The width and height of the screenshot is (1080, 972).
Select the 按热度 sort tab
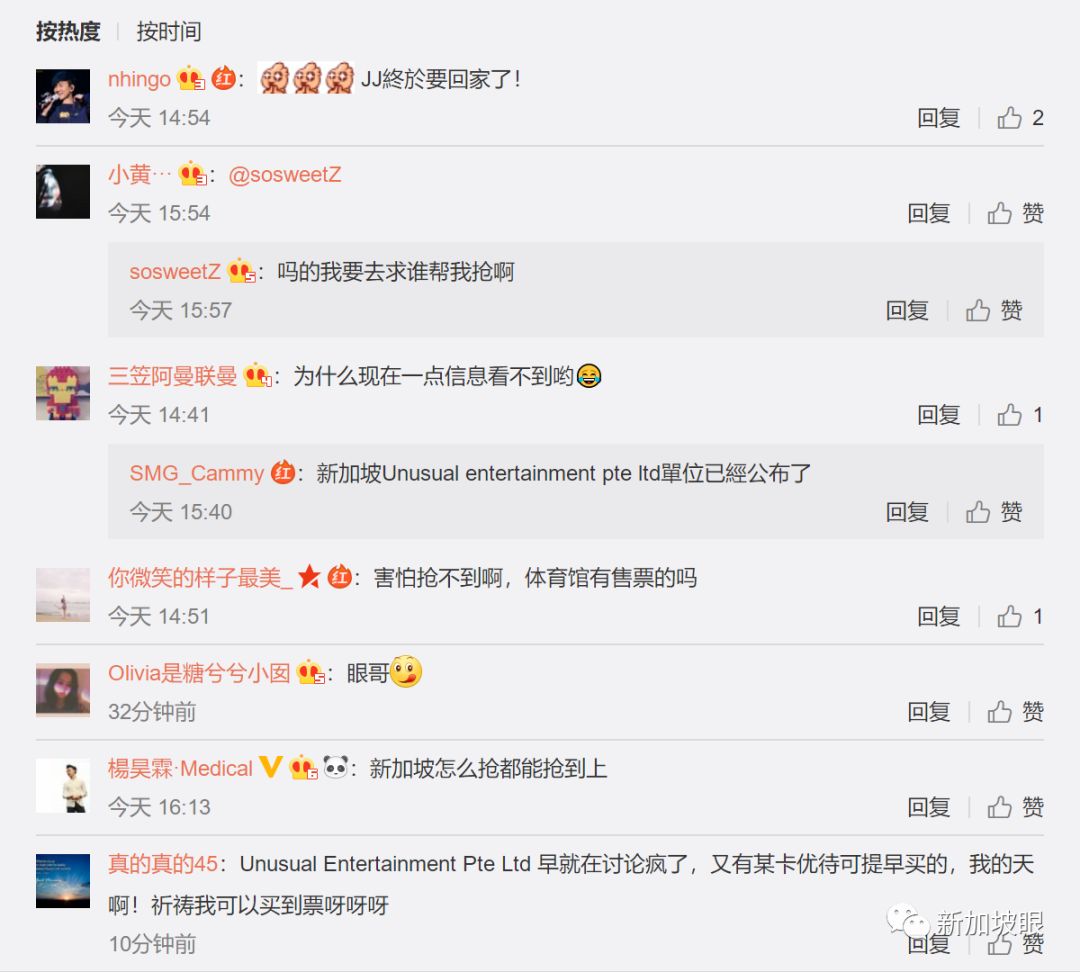tap(68, 31)
